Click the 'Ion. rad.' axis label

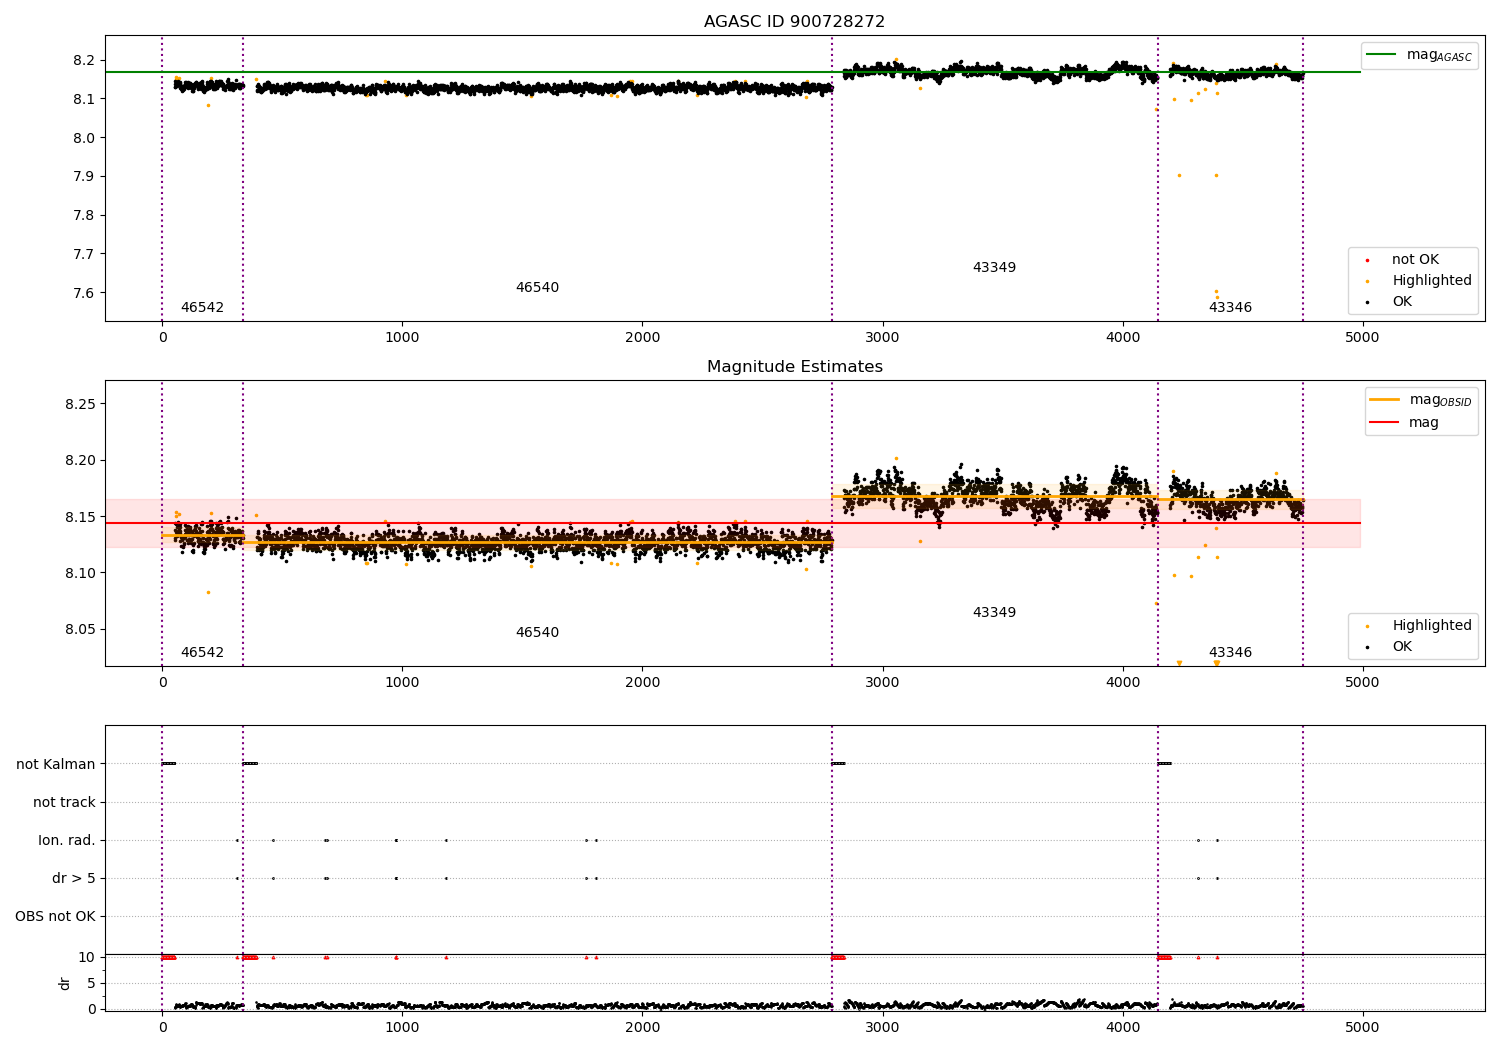tap(67, 841)
